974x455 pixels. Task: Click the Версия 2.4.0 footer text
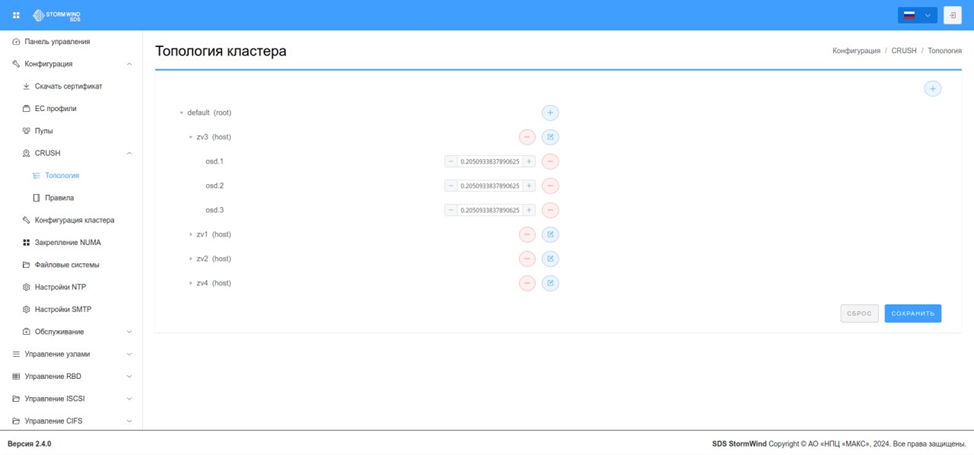click(x=29, y=444)
